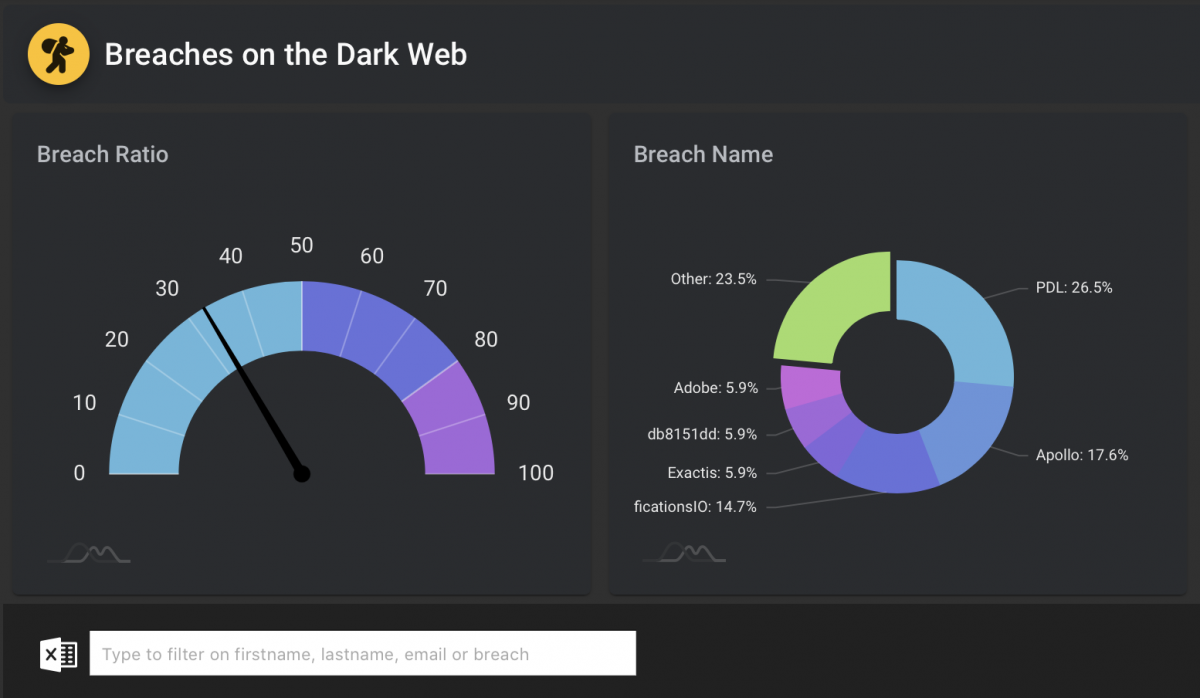Click the filter input for firstname, lastname, email
The width and height of the screenshot is (1200, 698).
pos(363,653)
